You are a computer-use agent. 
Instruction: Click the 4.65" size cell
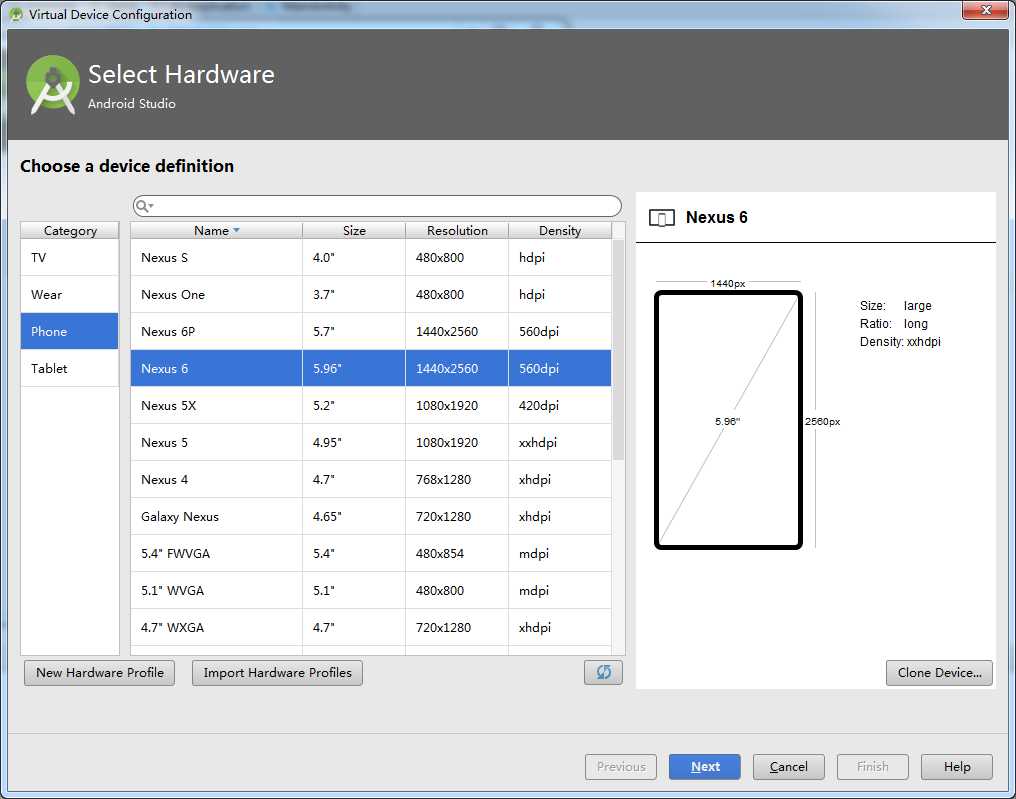[x=354, y=516]
